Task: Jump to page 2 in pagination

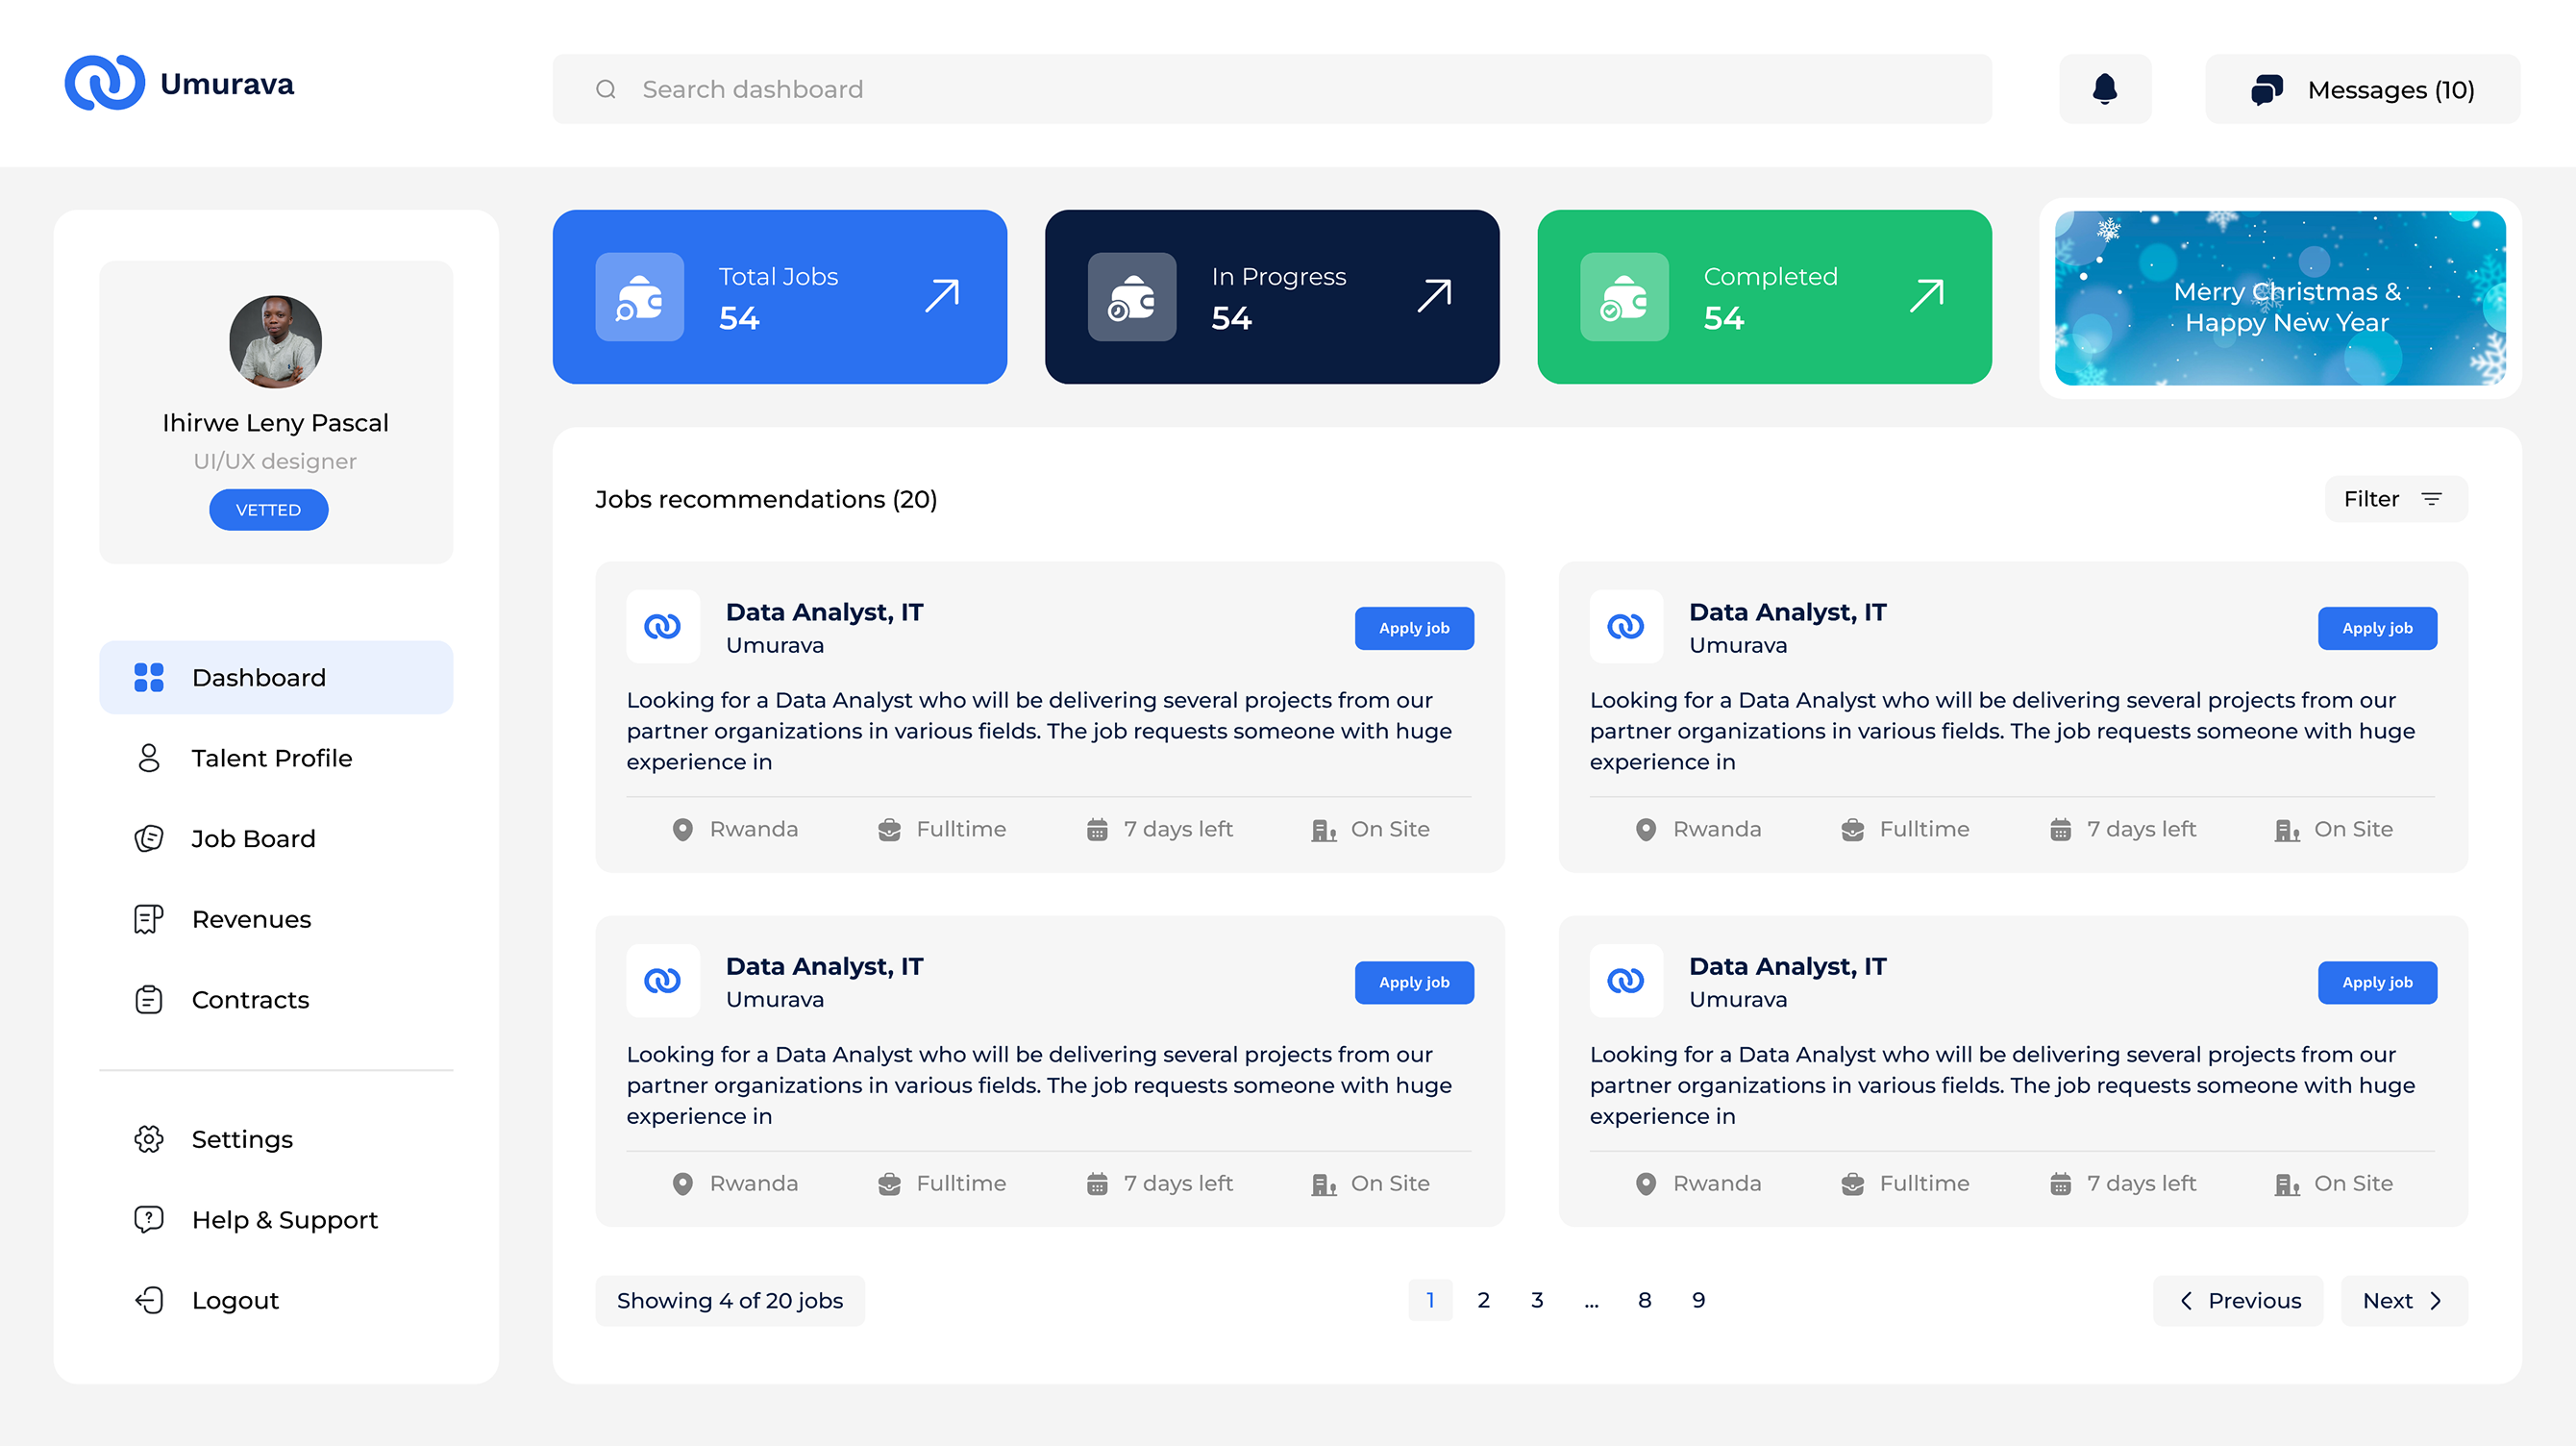Action: 1484,1300
